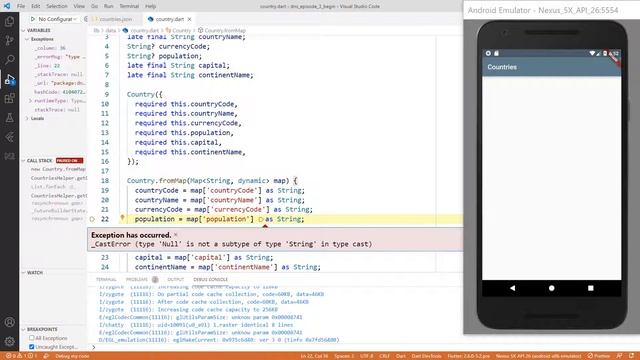Image resolution: width=640 pixels, height=360 pixels.
Task: Open the Selection menu
Action: pos(57,6)
